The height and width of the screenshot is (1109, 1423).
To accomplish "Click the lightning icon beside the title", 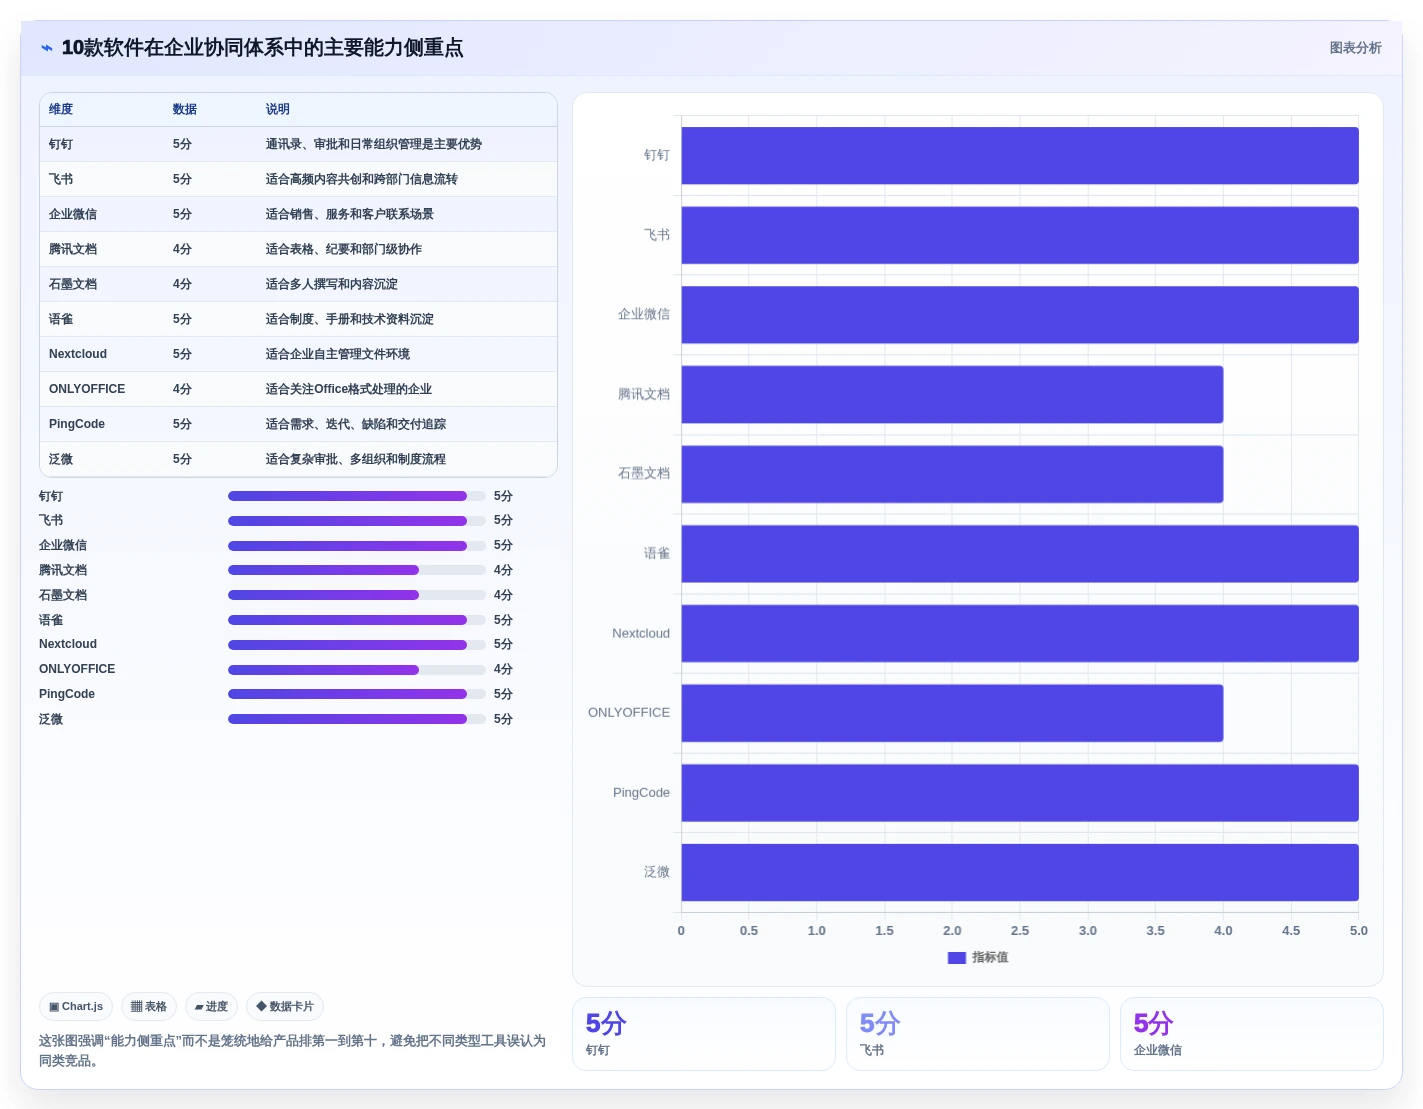I will tap(47, 48).
